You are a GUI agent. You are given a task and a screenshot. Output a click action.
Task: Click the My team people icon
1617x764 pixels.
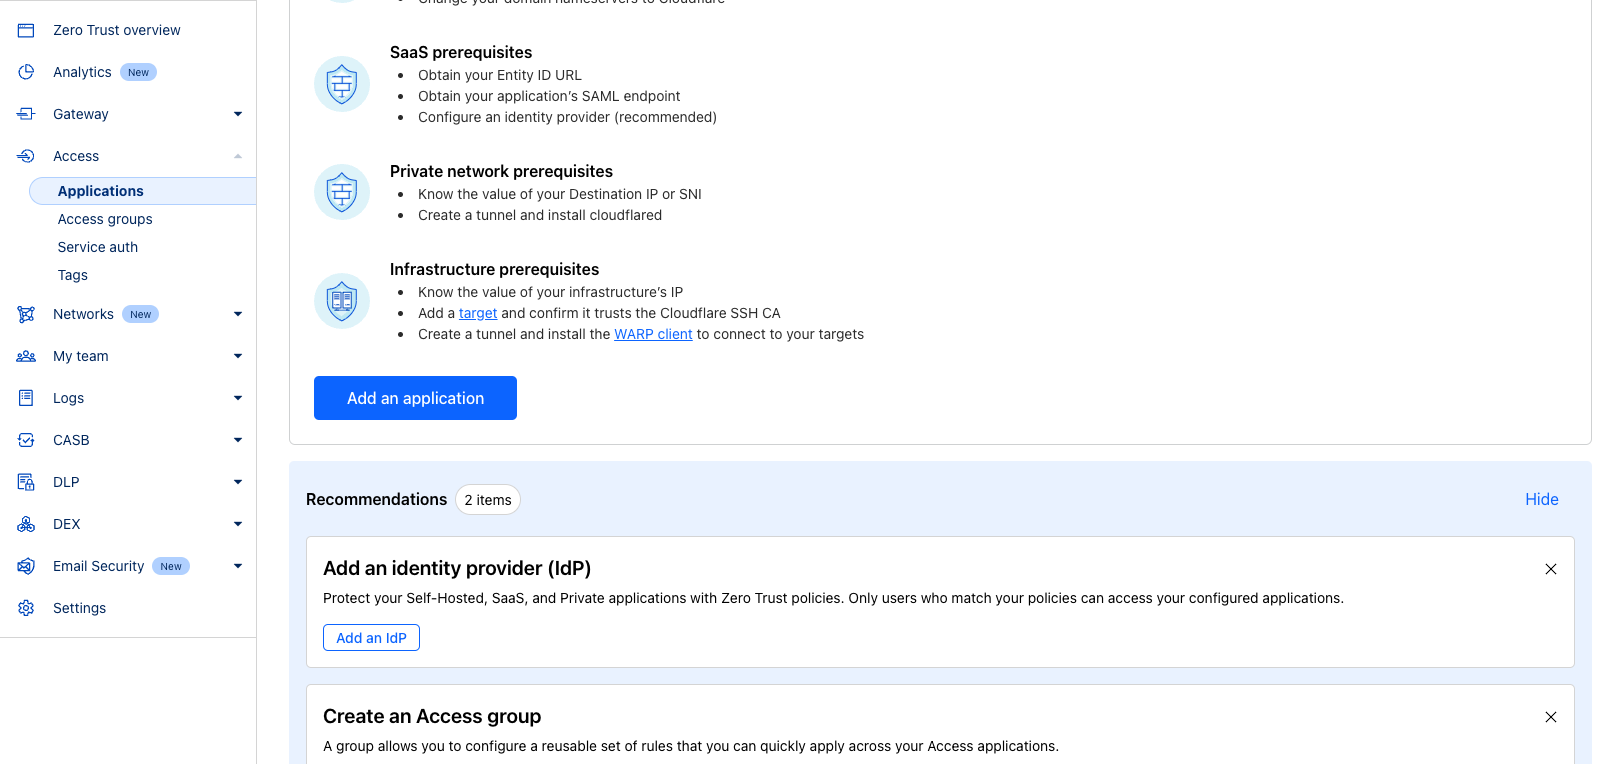click(26, 356)
